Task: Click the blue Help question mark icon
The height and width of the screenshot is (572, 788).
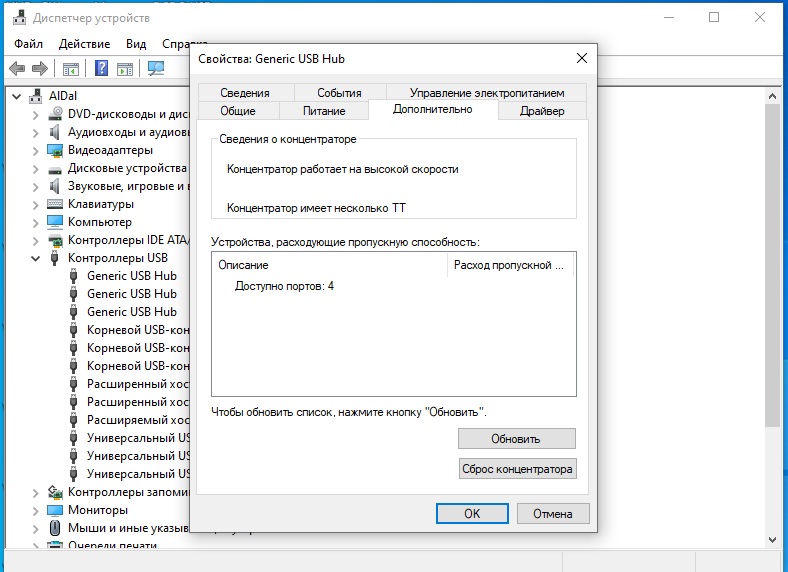Action: [101, 69]
